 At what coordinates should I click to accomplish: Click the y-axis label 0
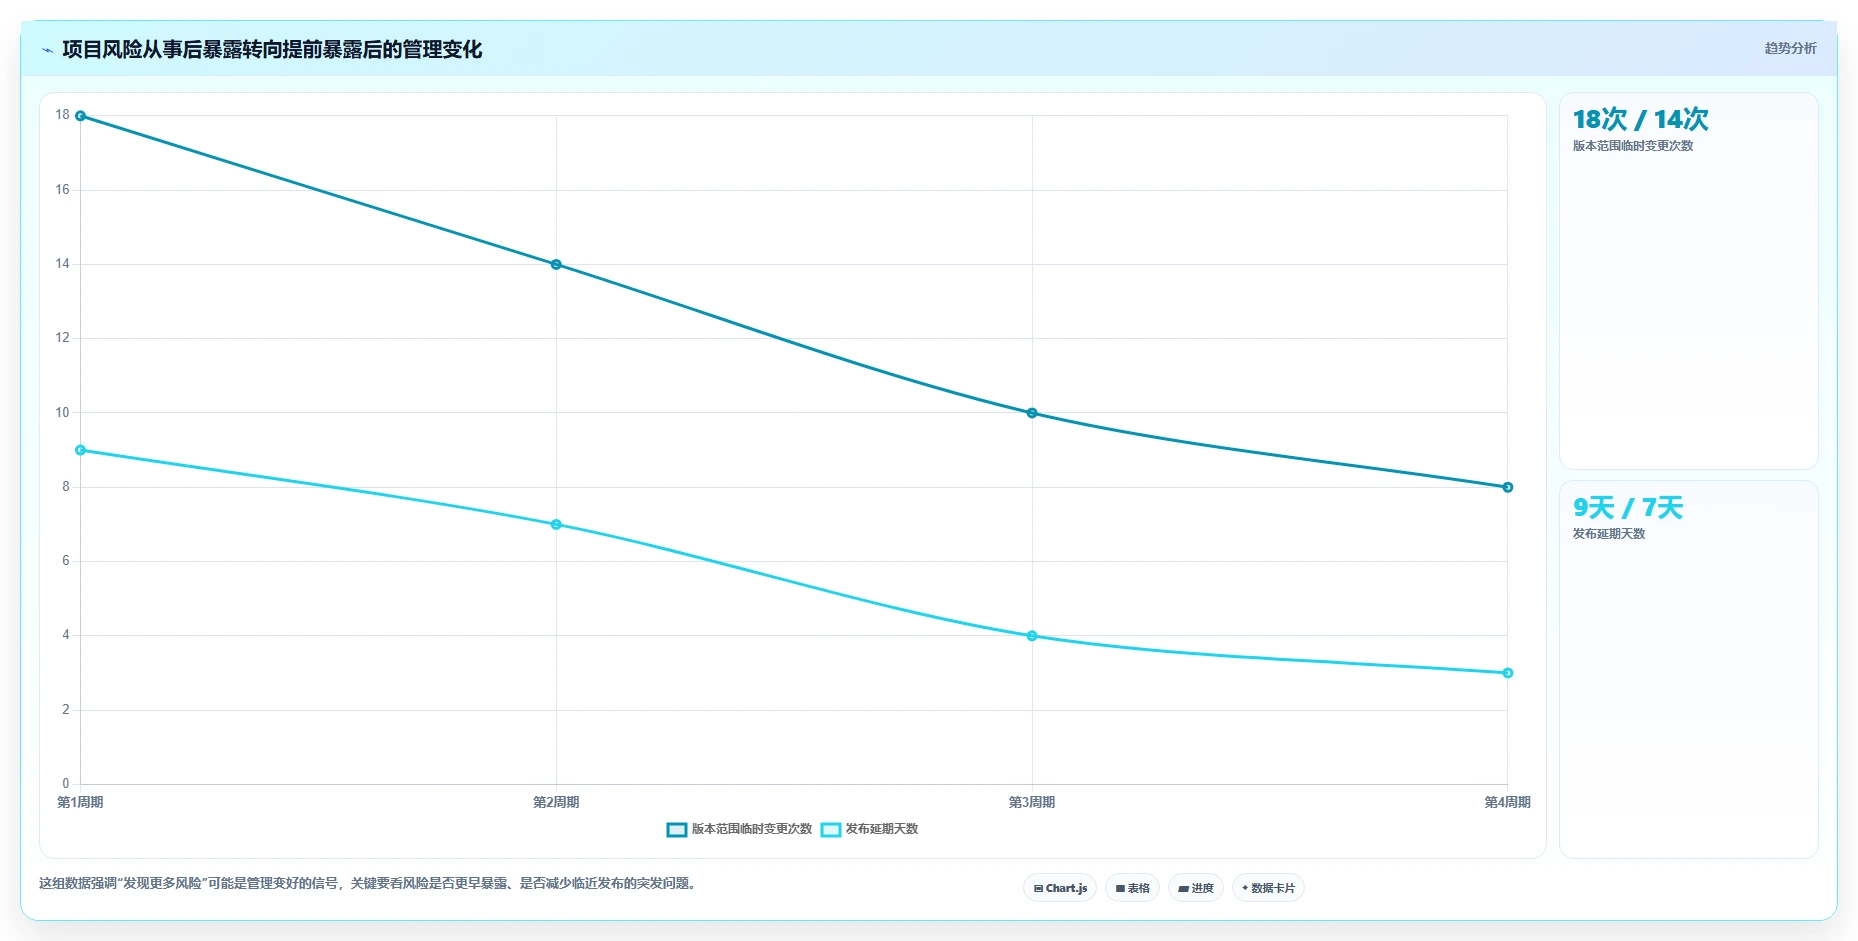click(66, 783)
